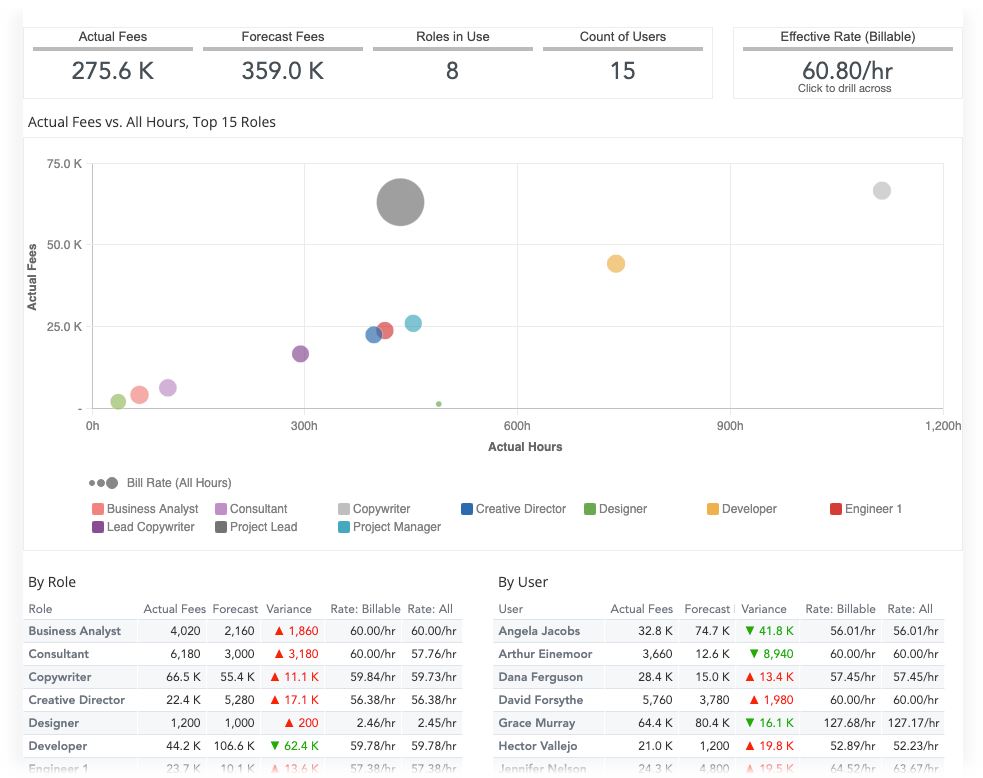Click the small green Designer dot on chart
Screen dimensions: 983x778
[439, 404]
